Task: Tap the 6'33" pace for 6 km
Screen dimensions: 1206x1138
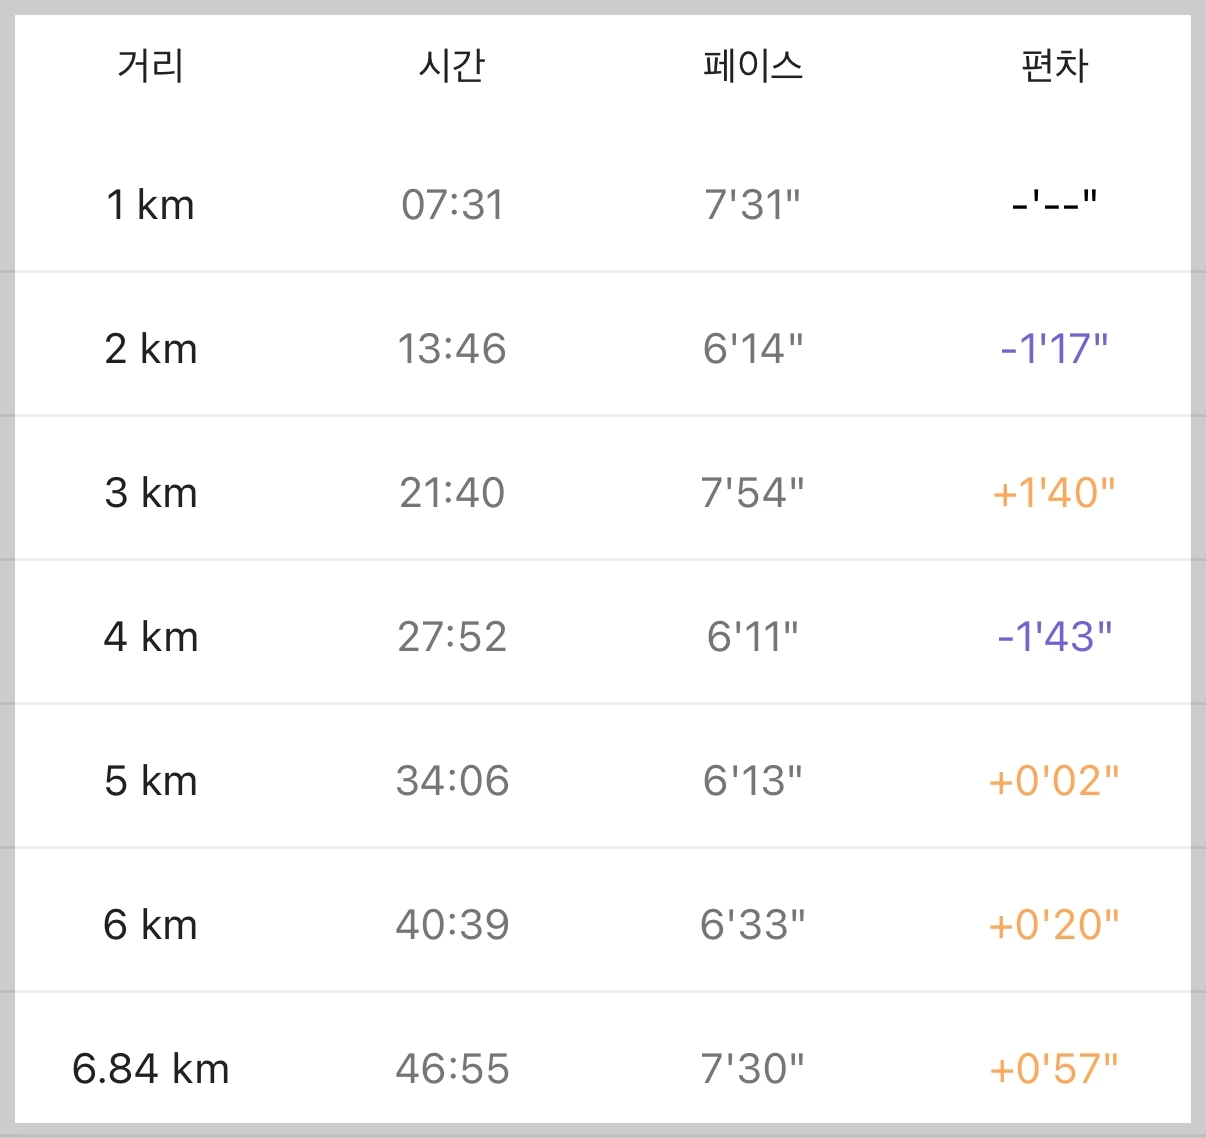Action: (x=753, y=925)
